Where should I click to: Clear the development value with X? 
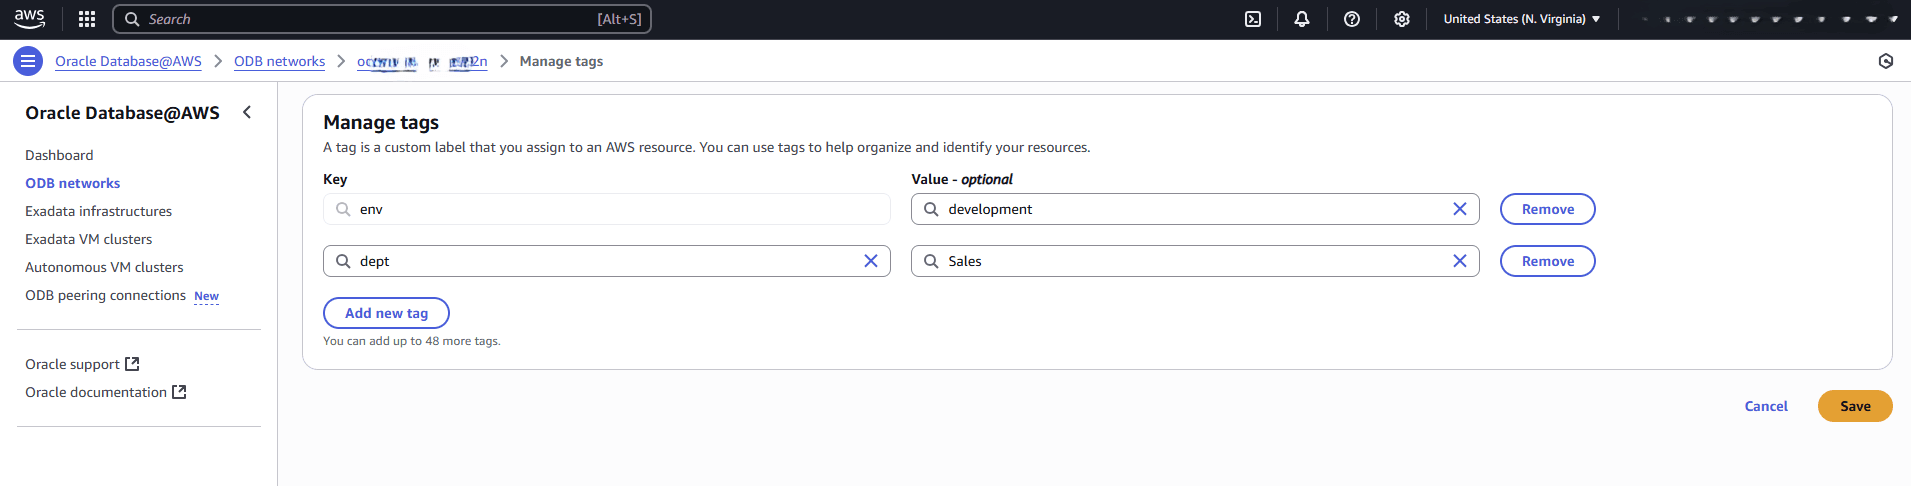pos(1459,209)
